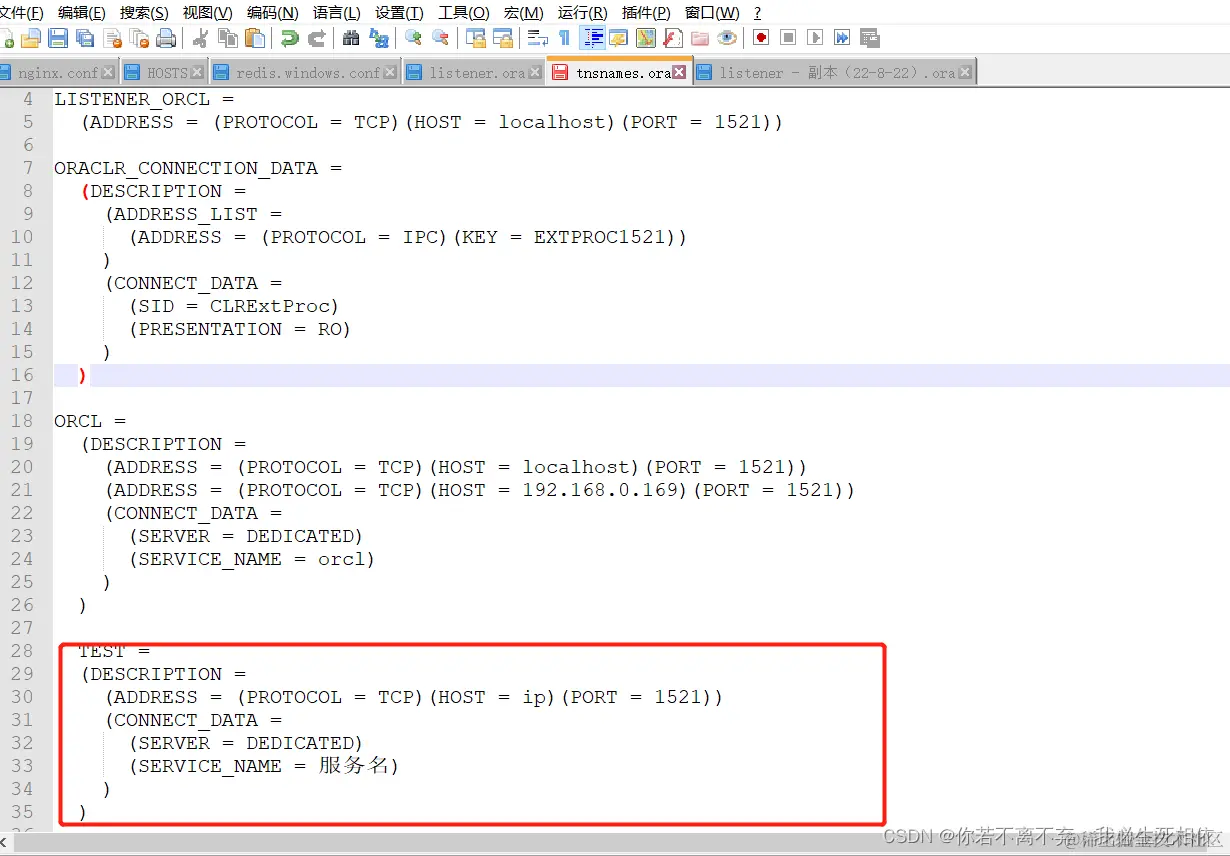Click the Save All toolbar icon

tap(85, 38)
